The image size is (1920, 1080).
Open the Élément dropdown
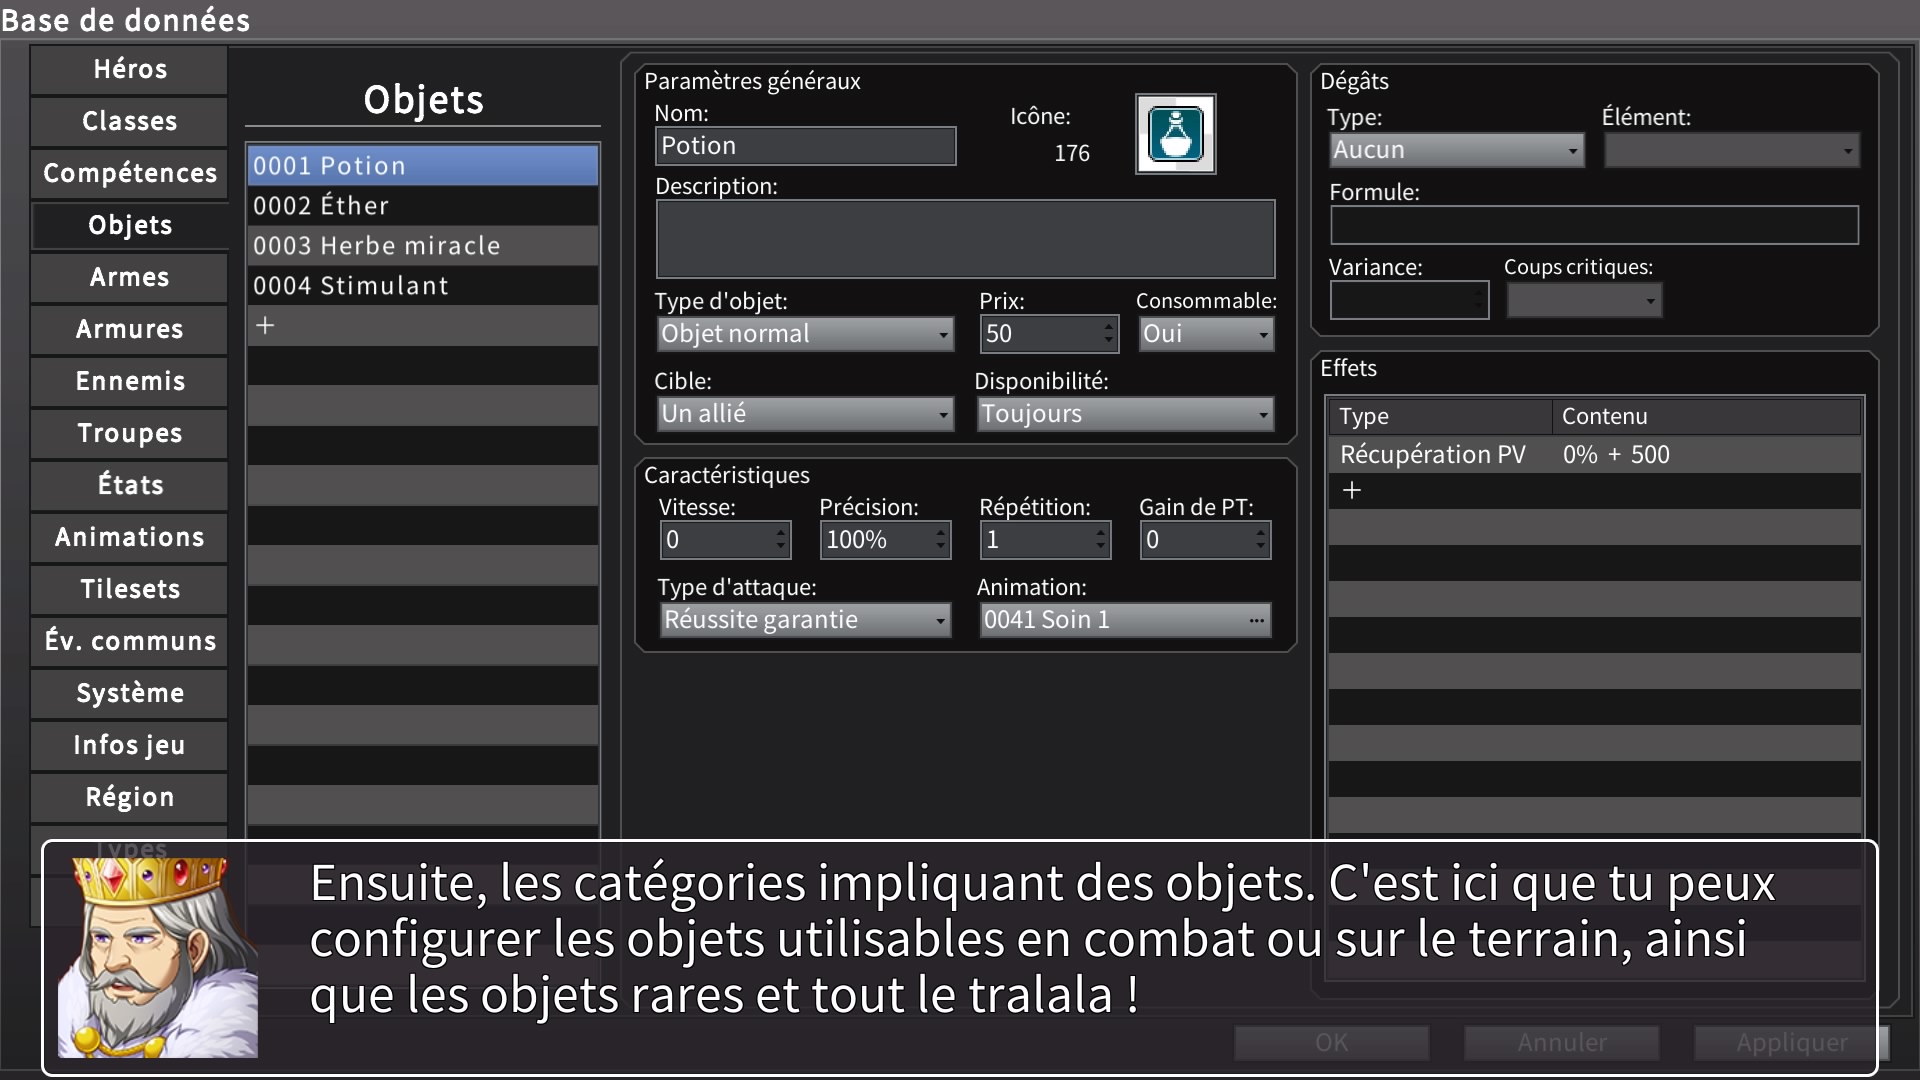tap(1732, 150)
